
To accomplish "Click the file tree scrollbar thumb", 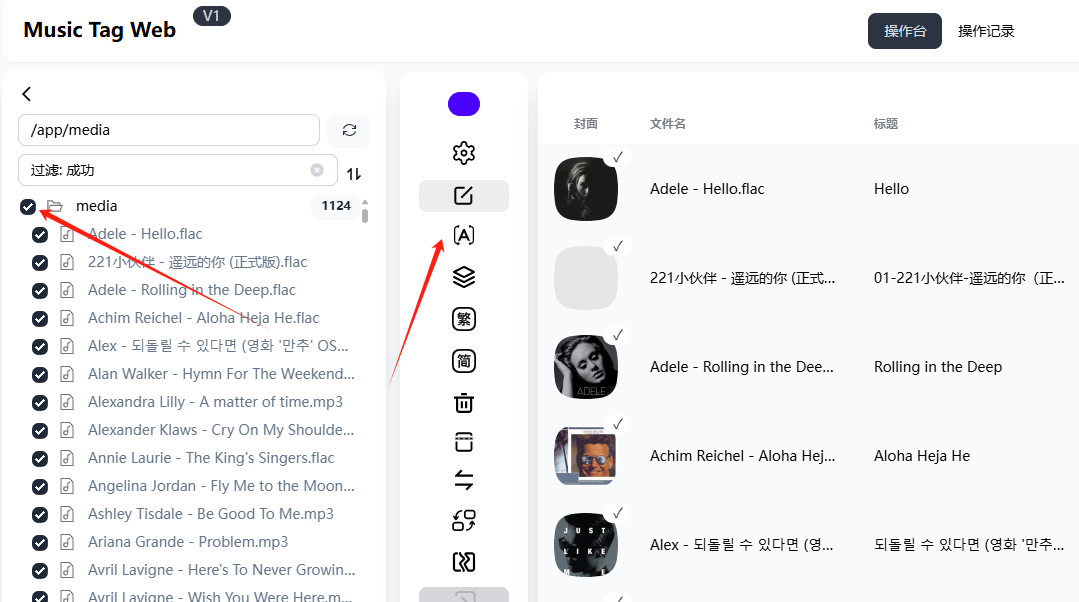I will pyautogui.click(x=365, y=215).
